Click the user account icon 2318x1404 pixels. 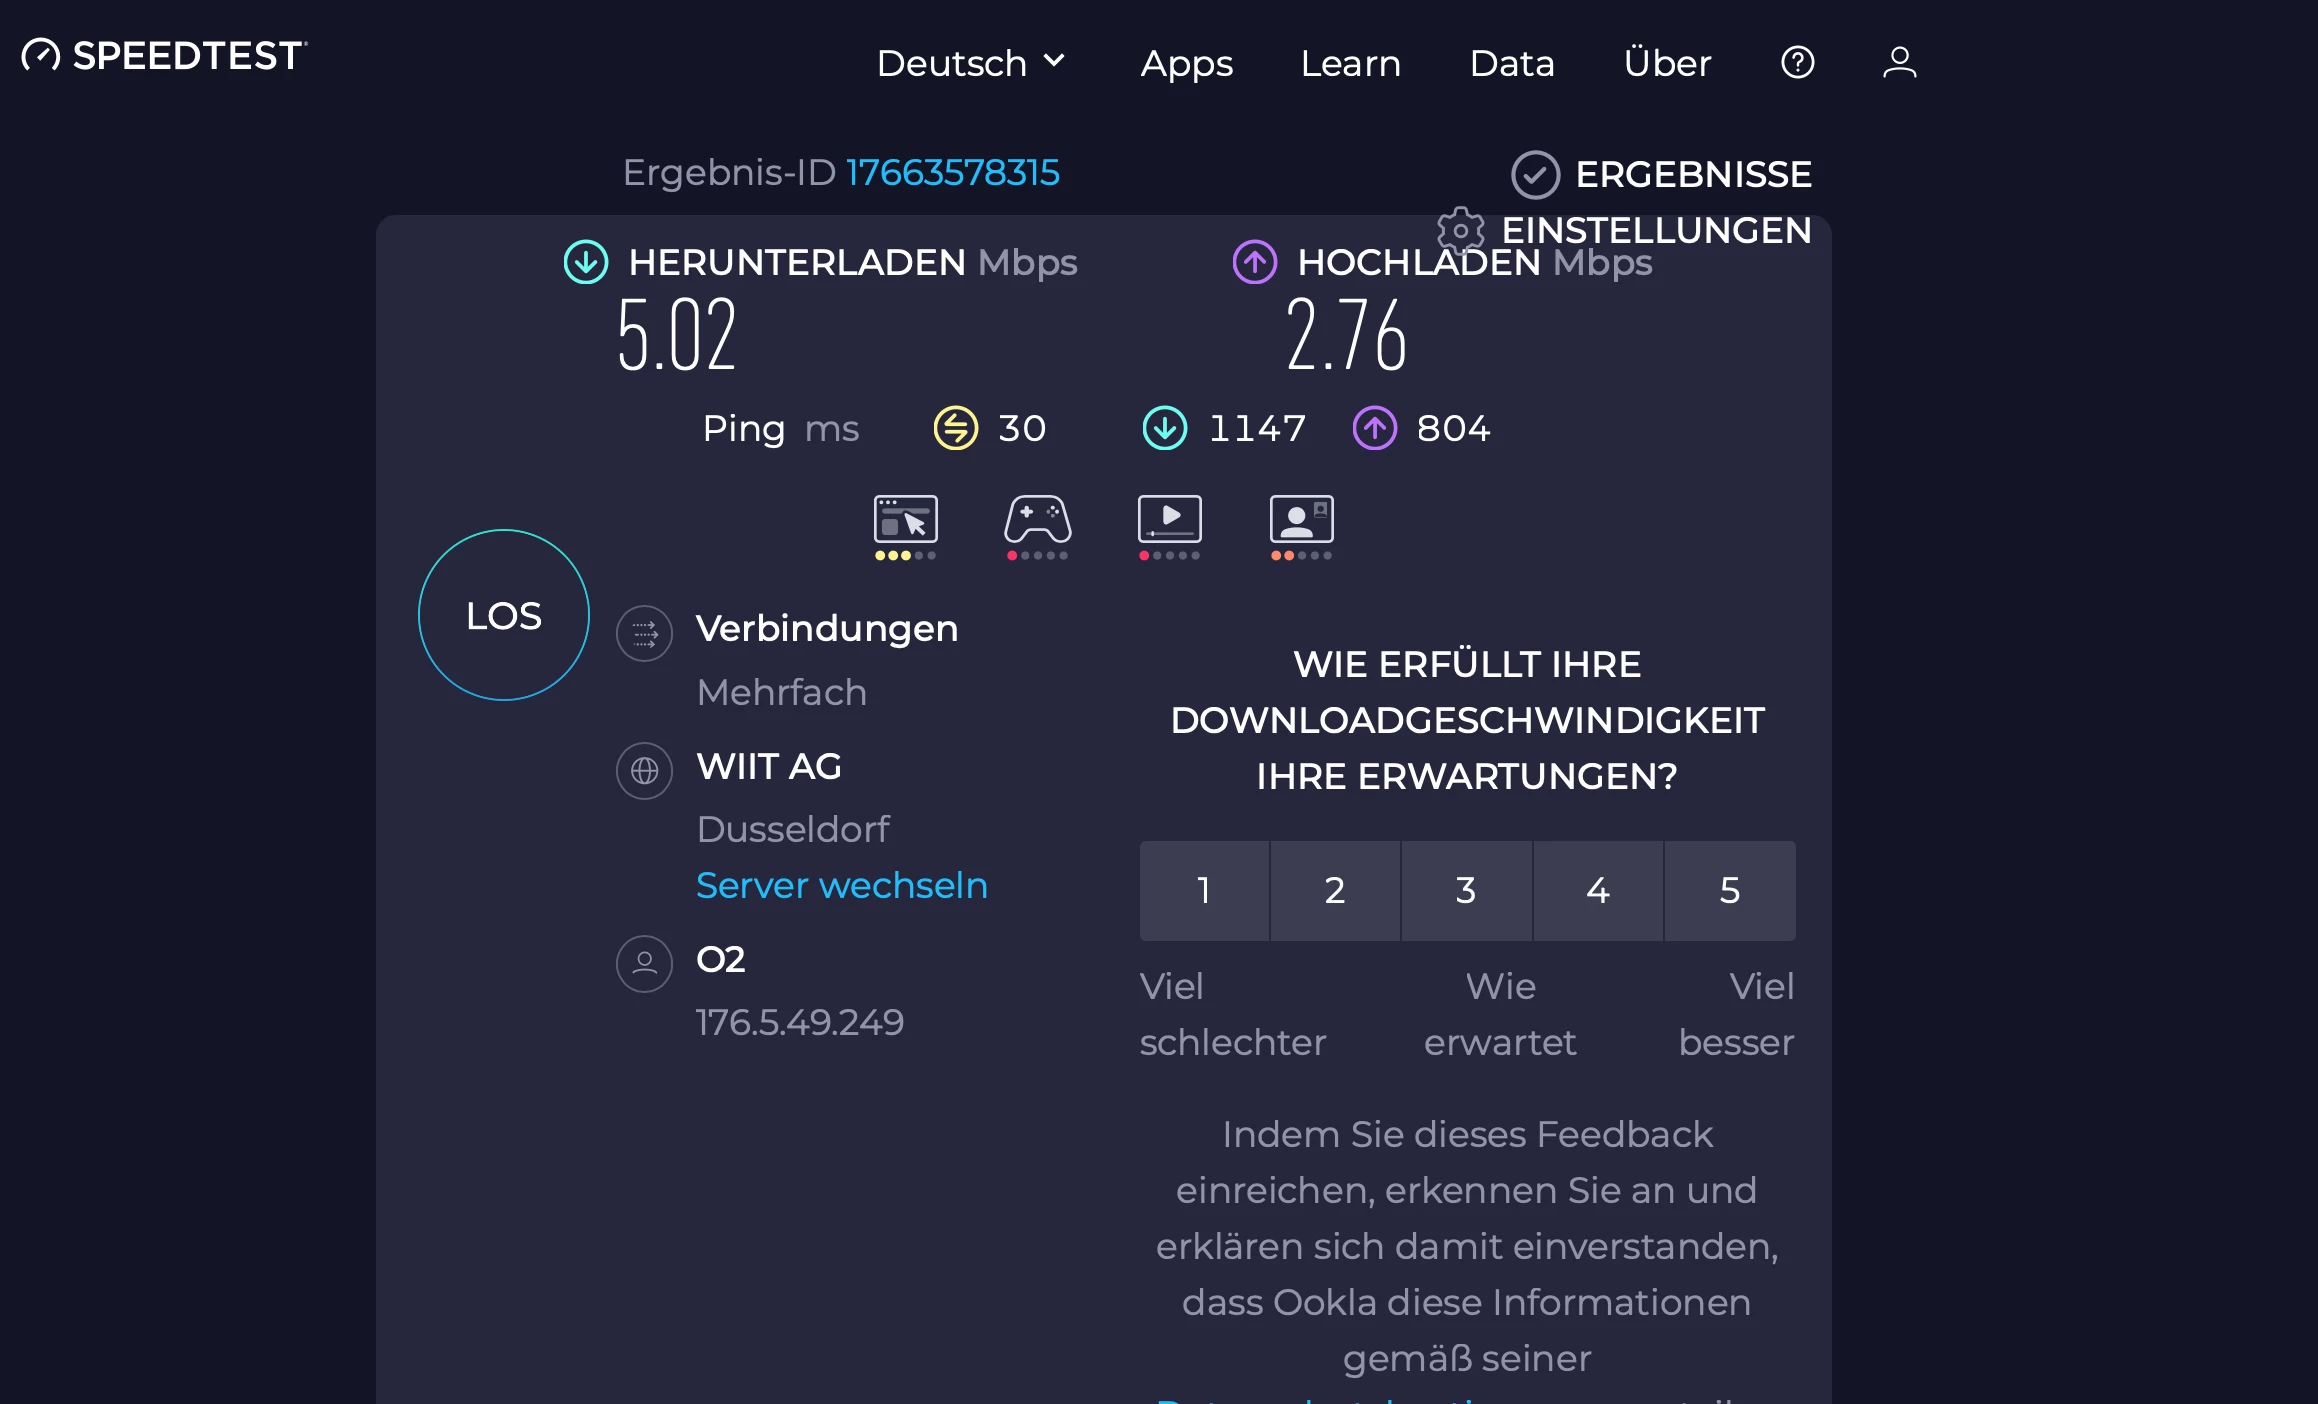(x=1899, y=63)
